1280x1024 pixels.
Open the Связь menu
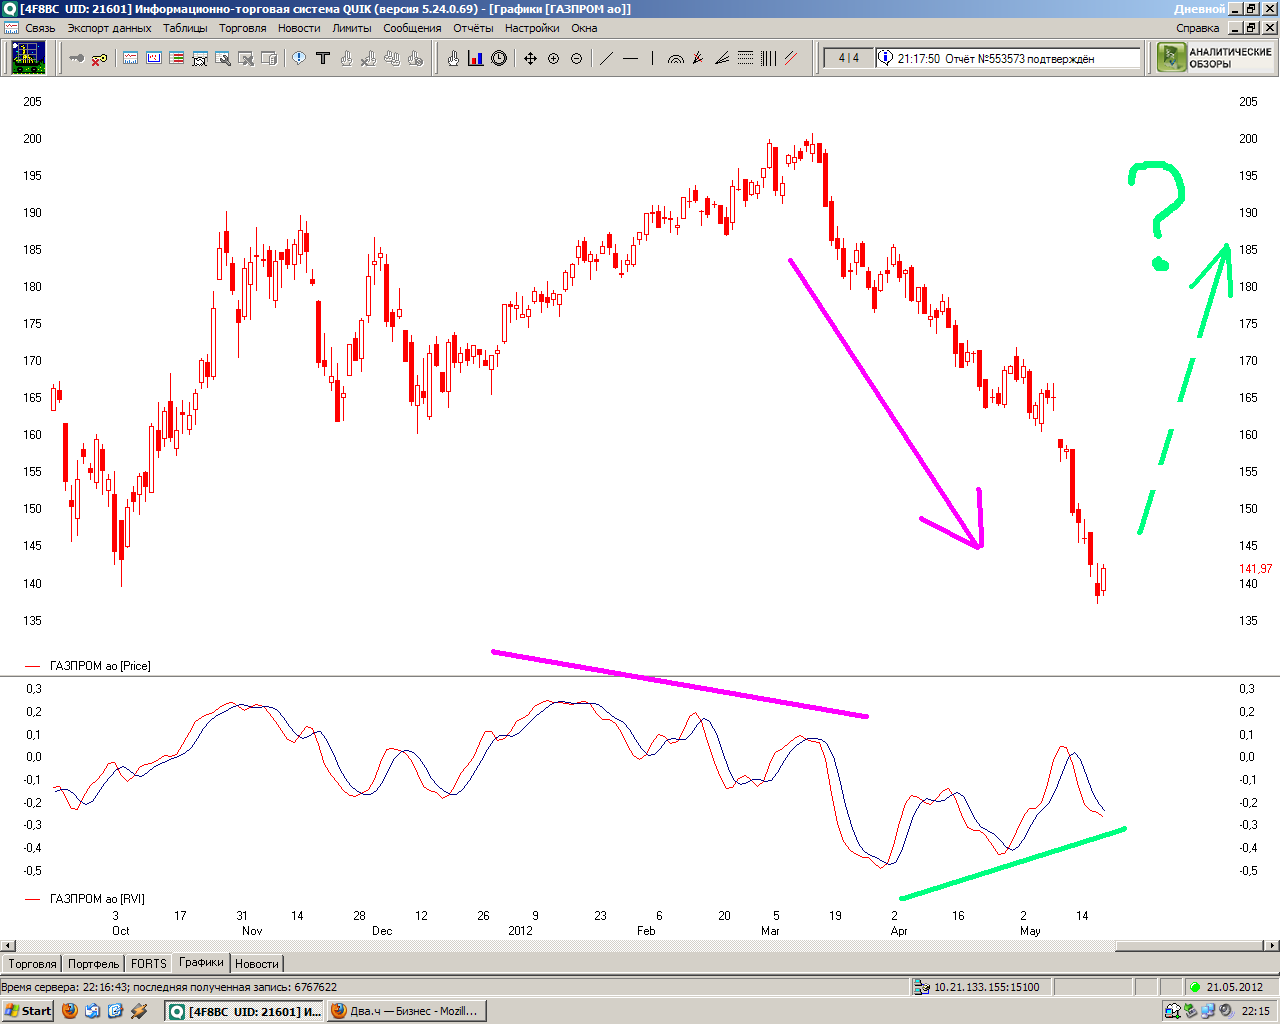tap(41, 28)
